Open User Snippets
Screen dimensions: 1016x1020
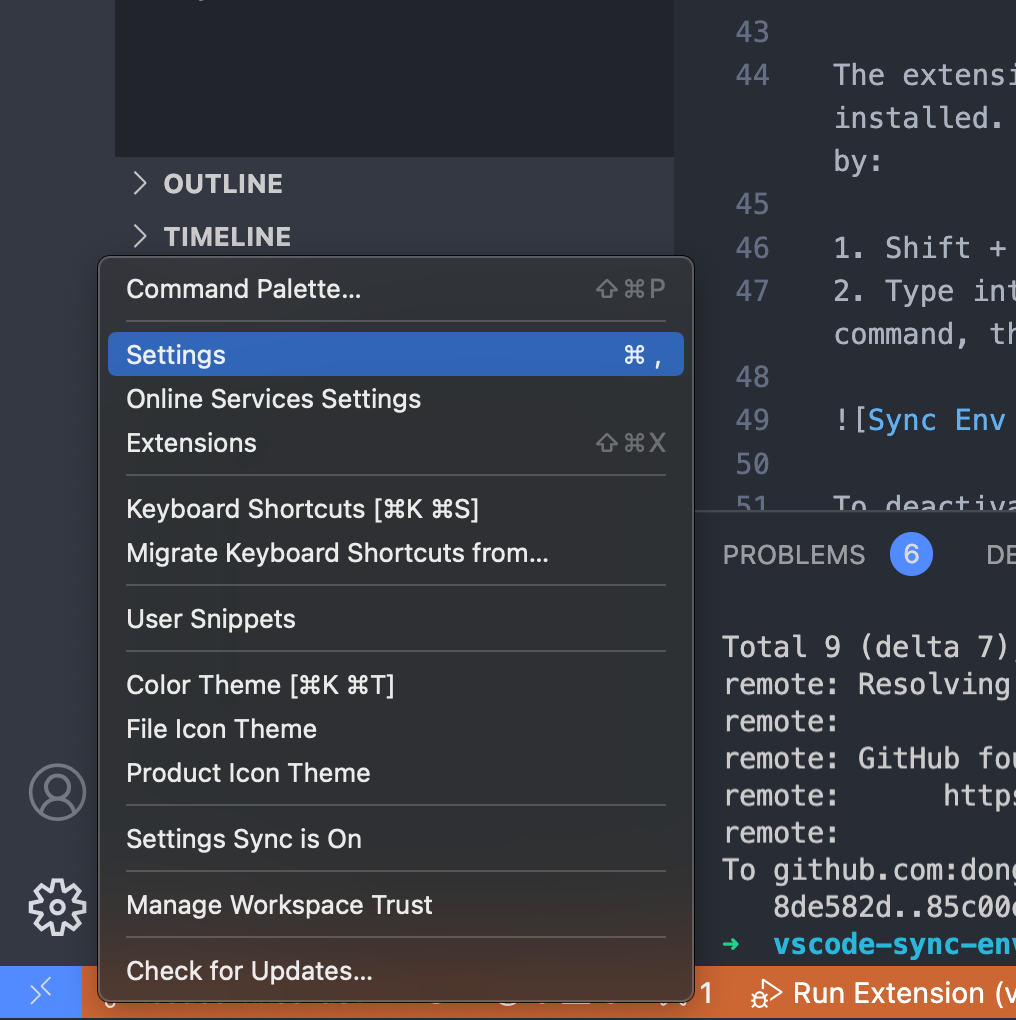pyautogui.click(x=395, y=619)
